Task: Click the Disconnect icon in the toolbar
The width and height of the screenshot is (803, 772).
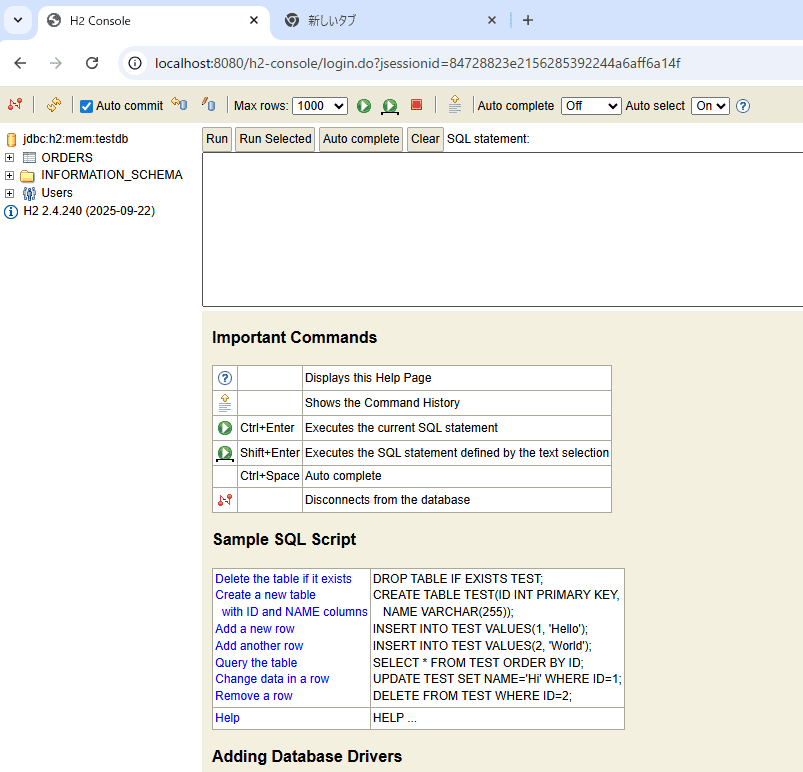Action: tap(15, 105)
